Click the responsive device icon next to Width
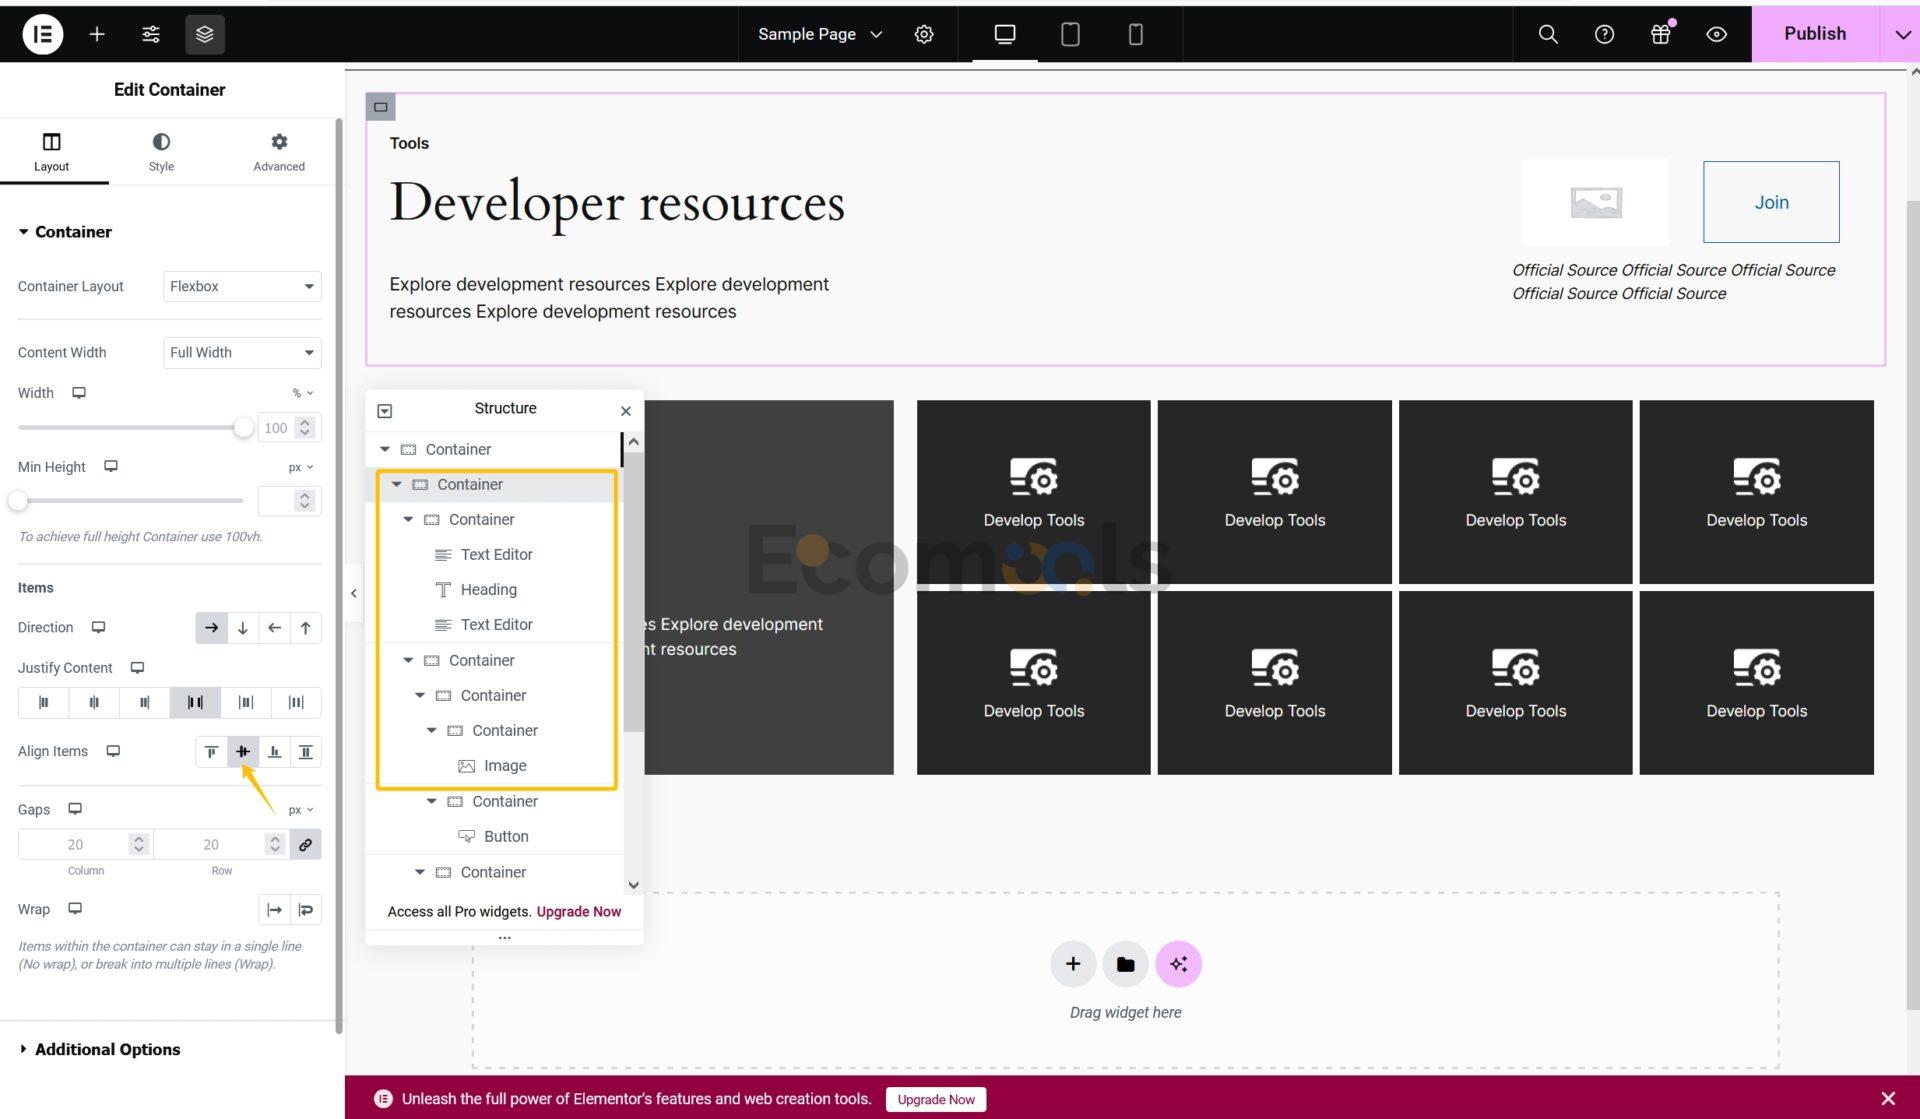 coord(79,393)
